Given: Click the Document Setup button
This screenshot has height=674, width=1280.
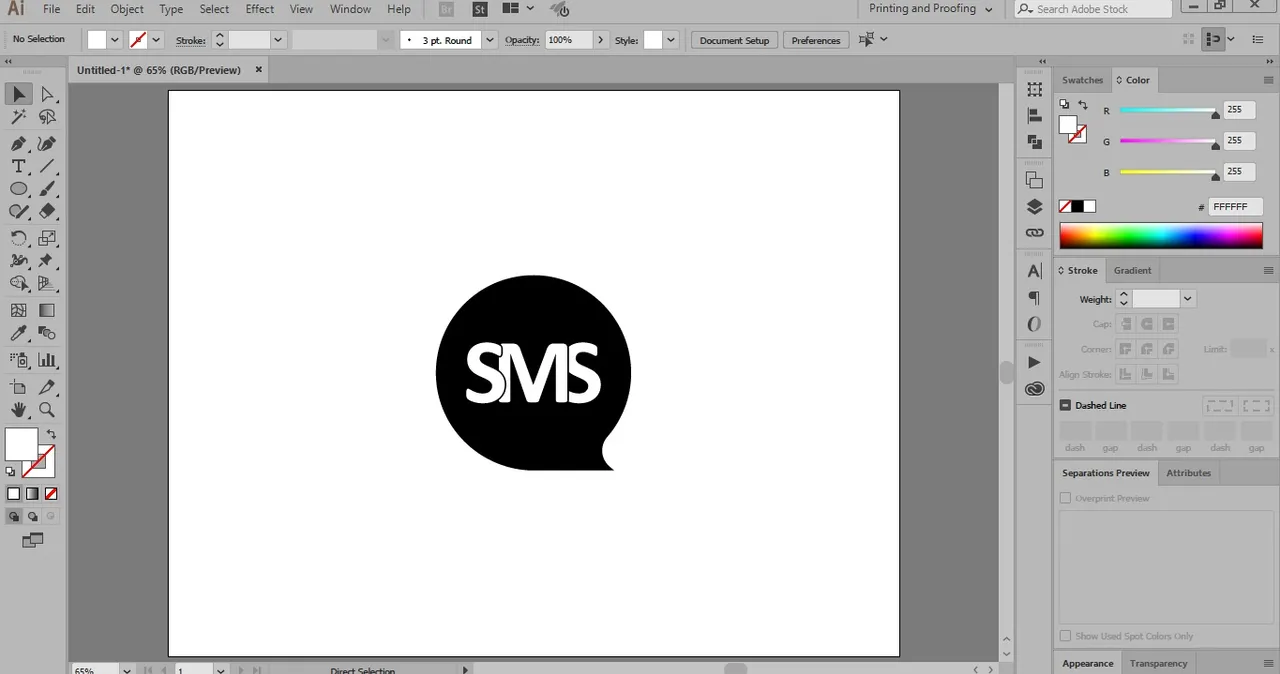Looking at the screenshot, I should [734, 40].
